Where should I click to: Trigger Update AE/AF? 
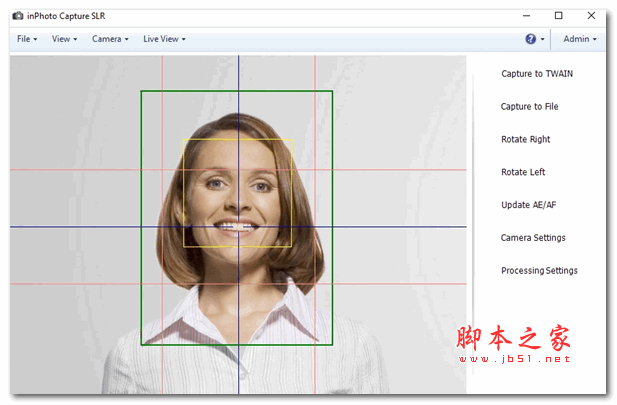tap(529, 205)
